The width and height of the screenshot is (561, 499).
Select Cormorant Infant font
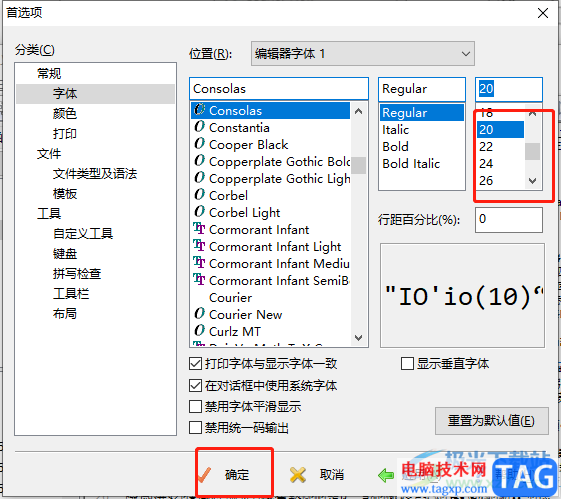point(270,230)
